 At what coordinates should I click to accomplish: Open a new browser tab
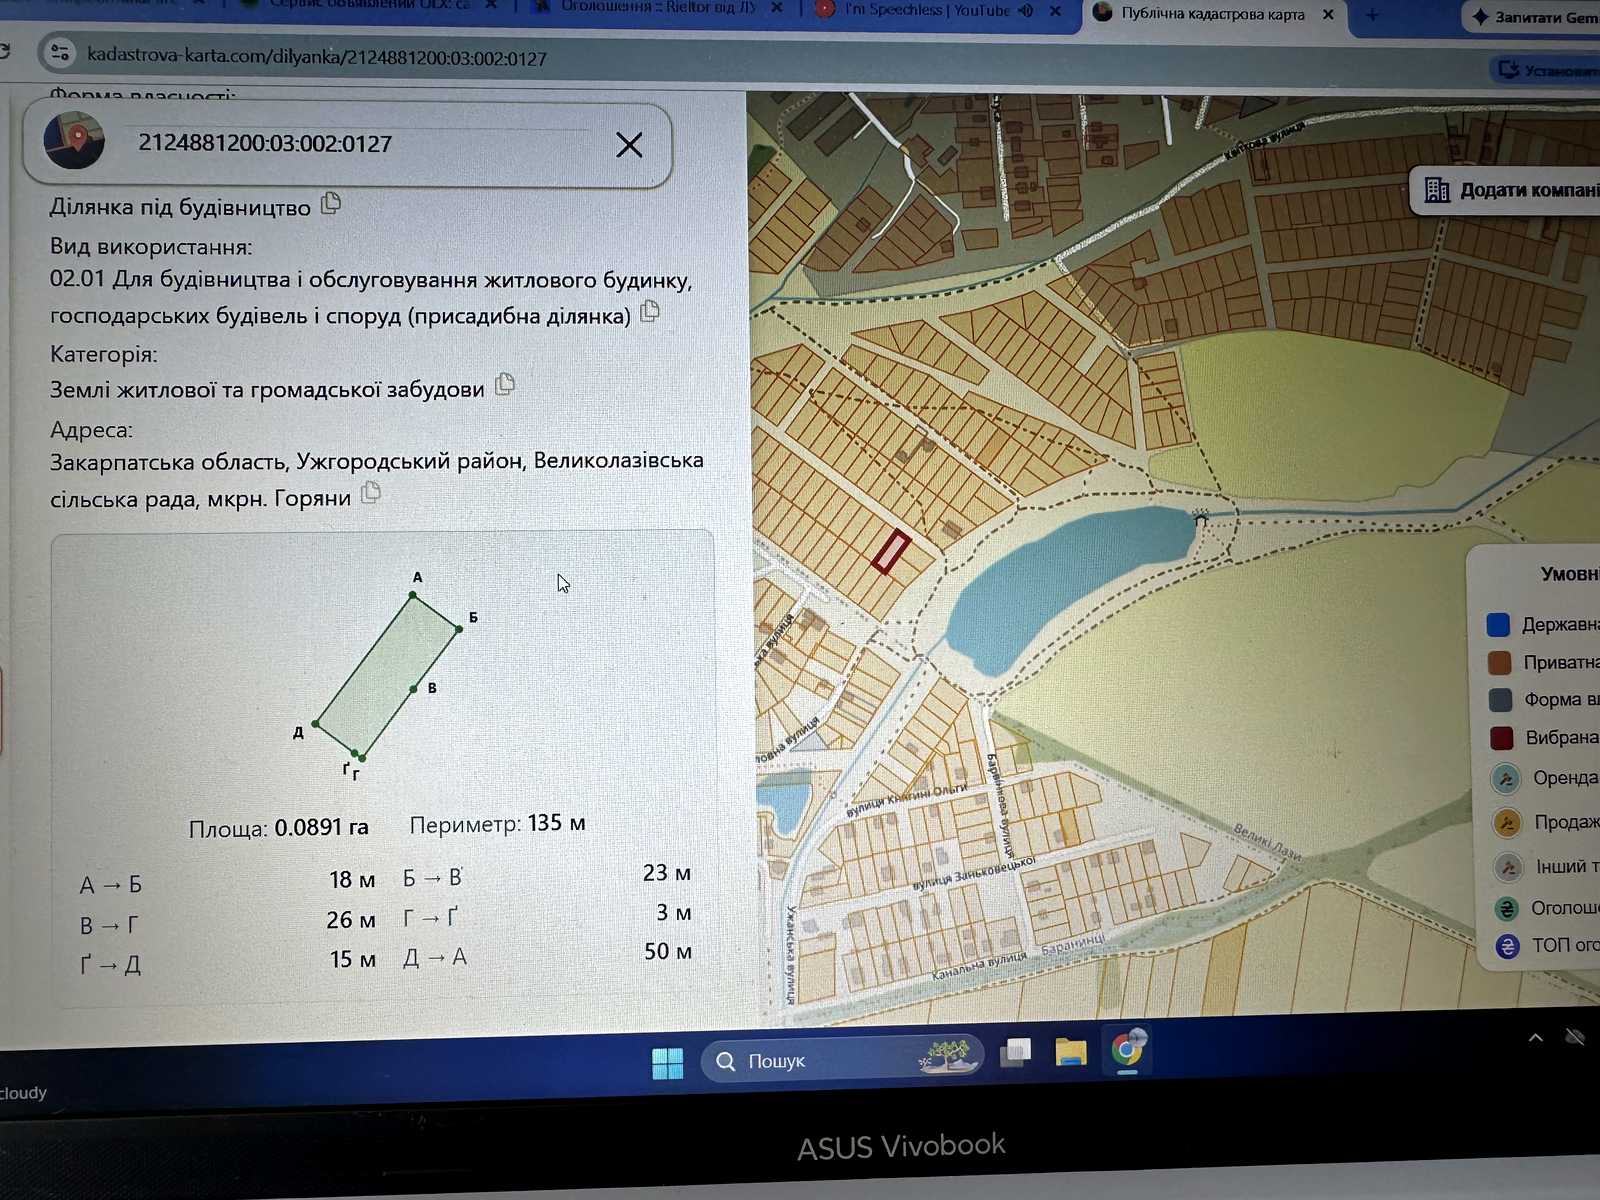click(x=1372, y=15)
